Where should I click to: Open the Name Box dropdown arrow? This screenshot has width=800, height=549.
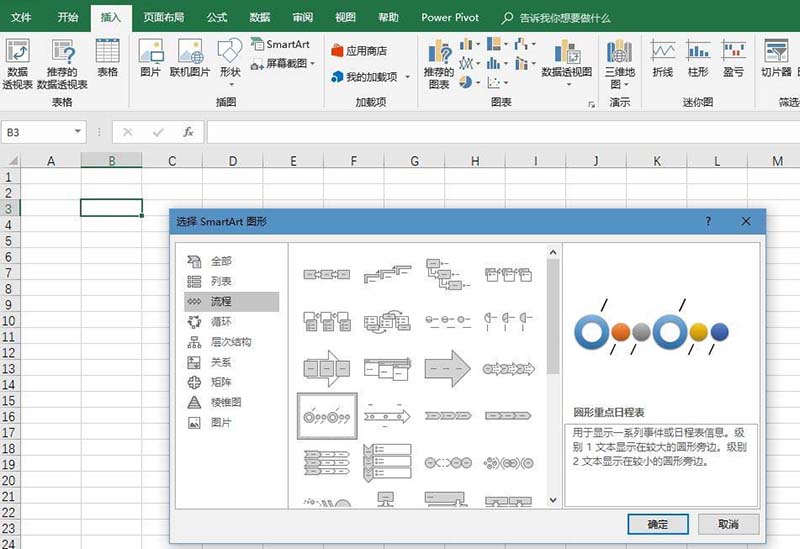(x=78, y=132)
